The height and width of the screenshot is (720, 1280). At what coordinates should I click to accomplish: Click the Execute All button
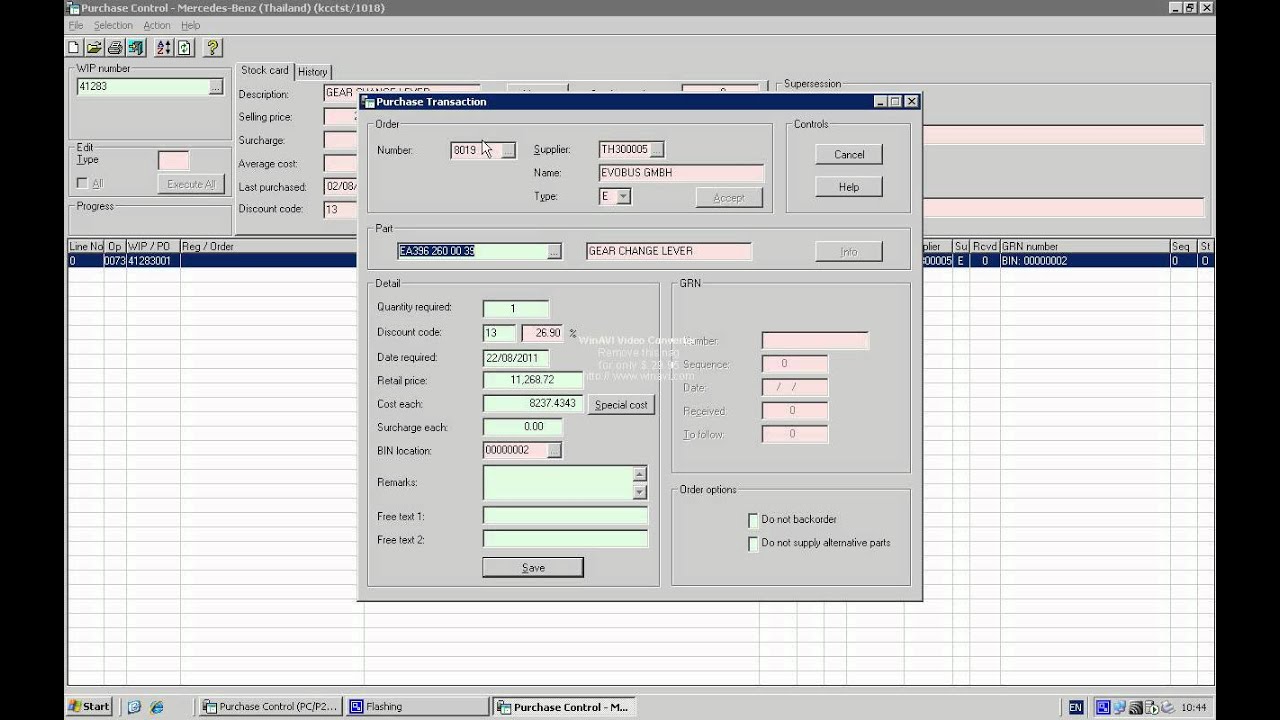coord(191,184)
